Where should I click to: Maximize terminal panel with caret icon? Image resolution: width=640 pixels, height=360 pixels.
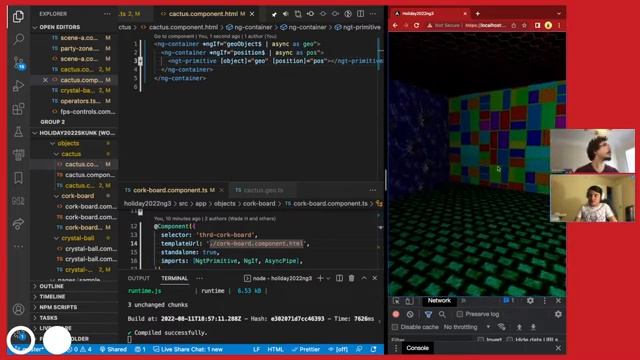click(x=364, y=278)
